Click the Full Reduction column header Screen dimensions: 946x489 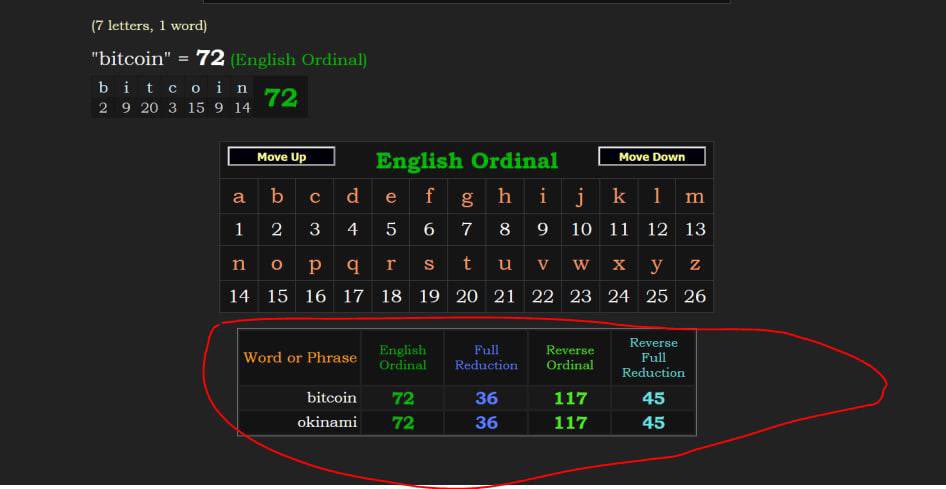(x=486, y=358)
